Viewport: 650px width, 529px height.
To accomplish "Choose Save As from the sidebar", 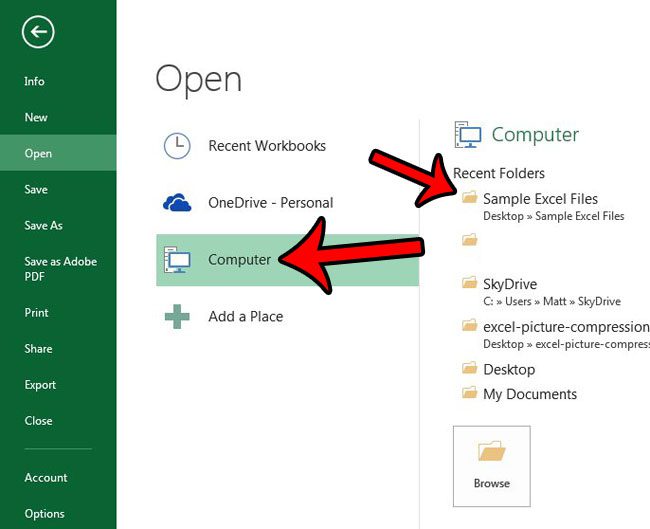I will tap(44, 226).
